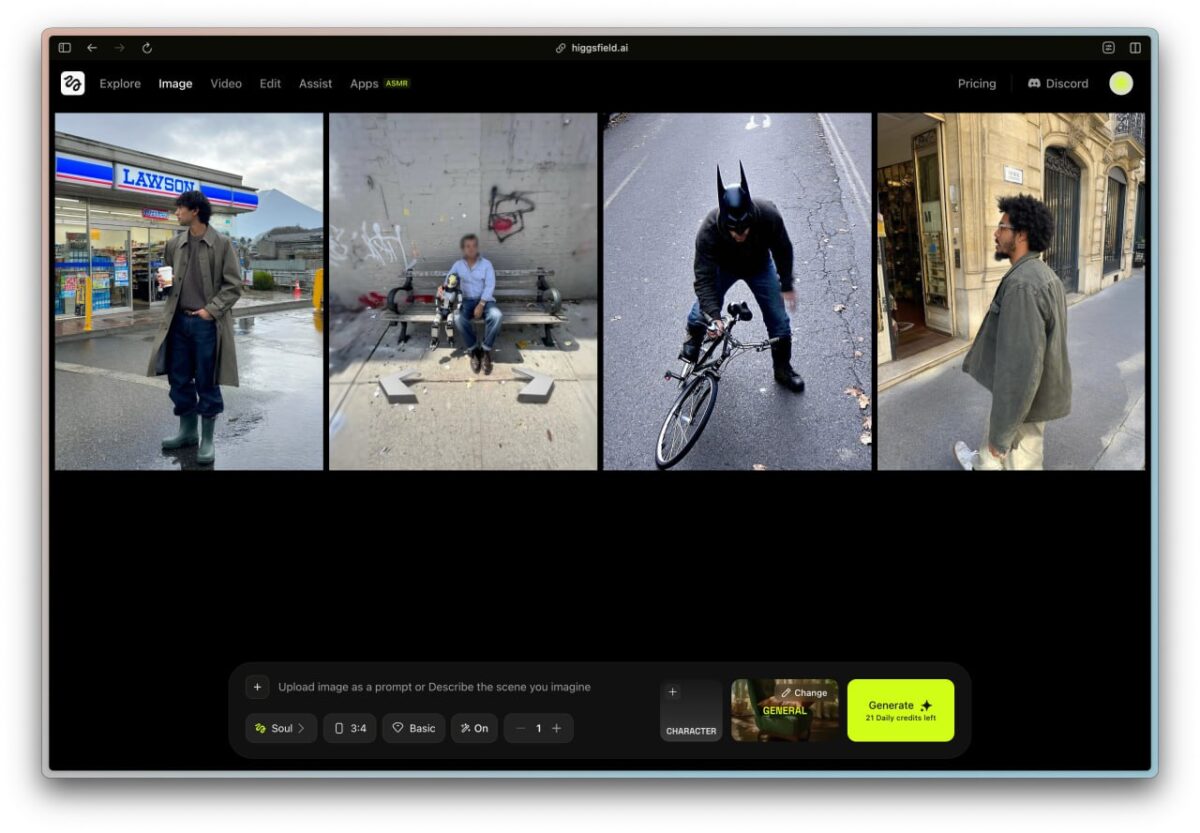Expand the Basic quality options

[413, 728]
